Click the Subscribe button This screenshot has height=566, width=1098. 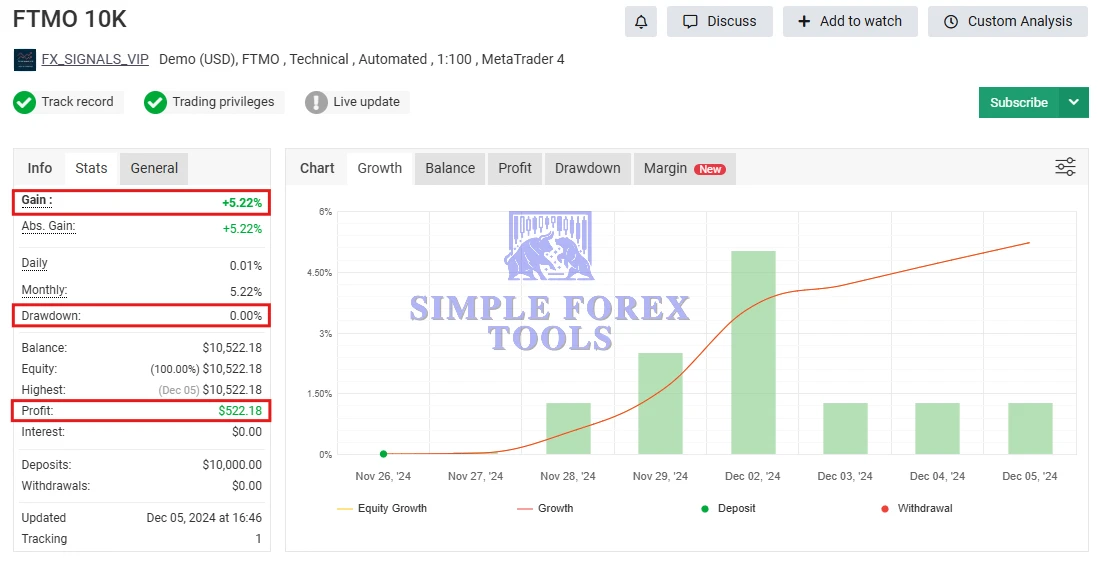click(1019, 102)
